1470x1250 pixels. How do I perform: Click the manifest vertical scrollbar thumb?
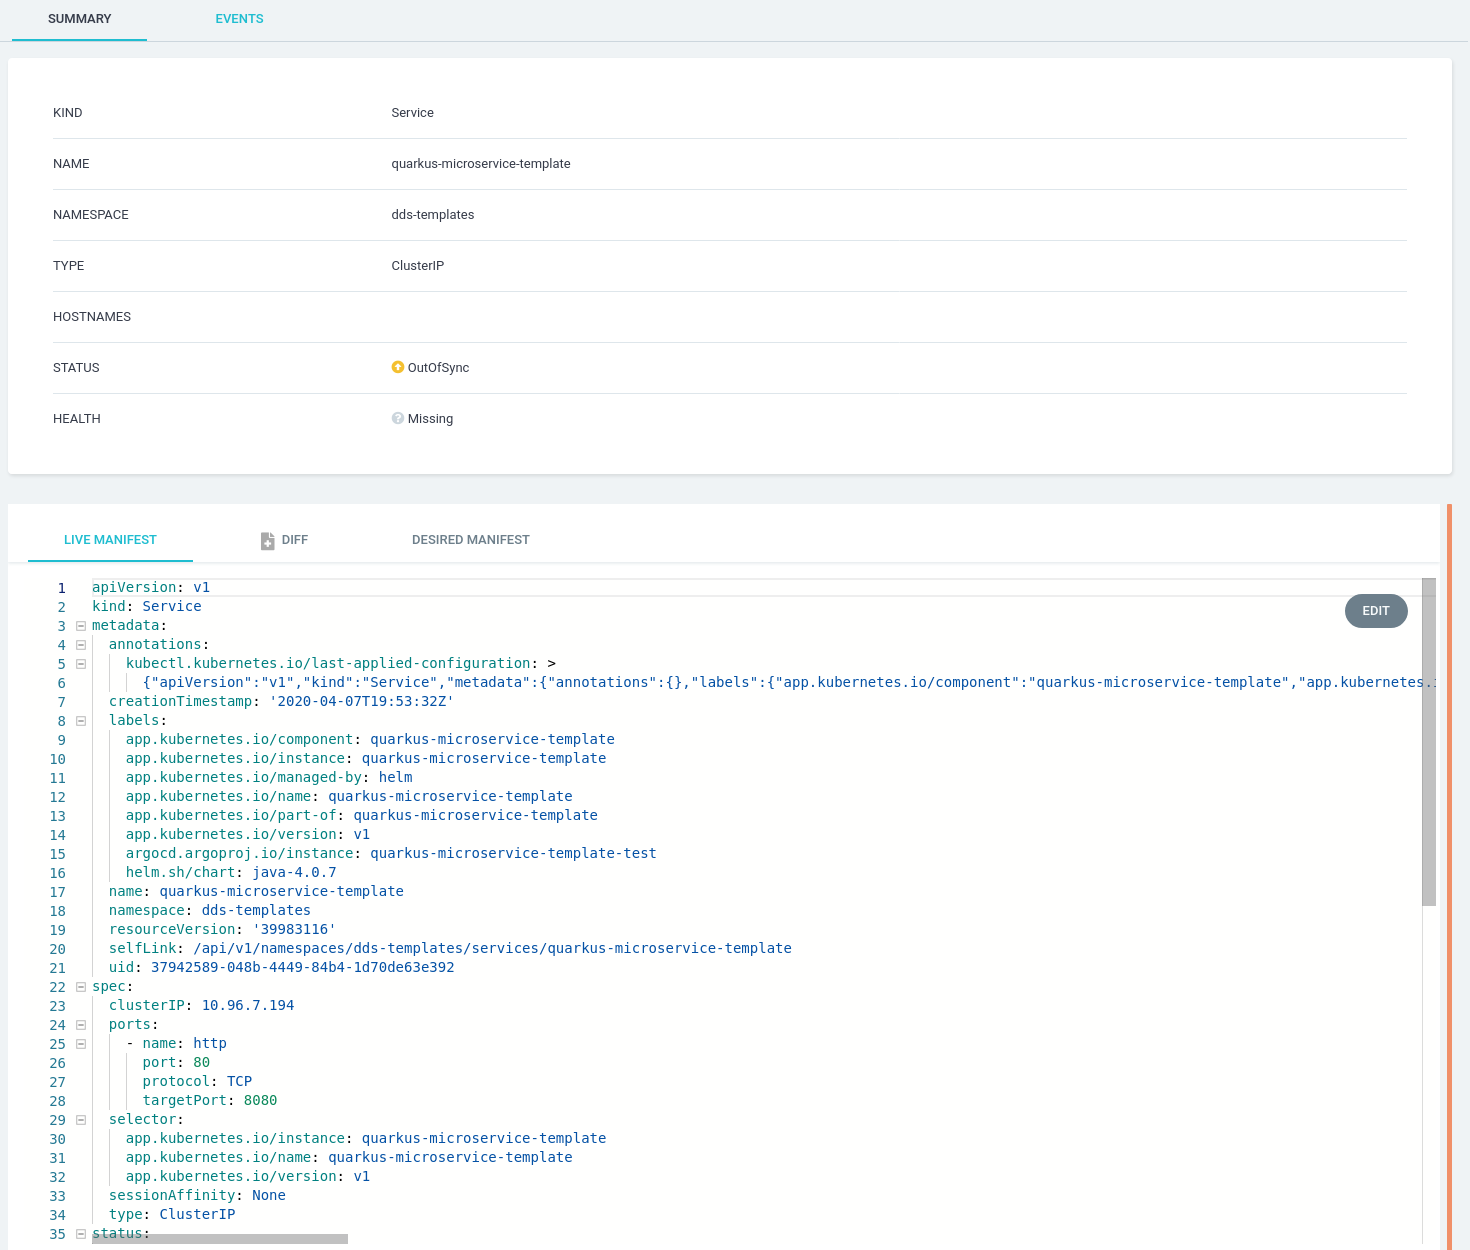1429,742
